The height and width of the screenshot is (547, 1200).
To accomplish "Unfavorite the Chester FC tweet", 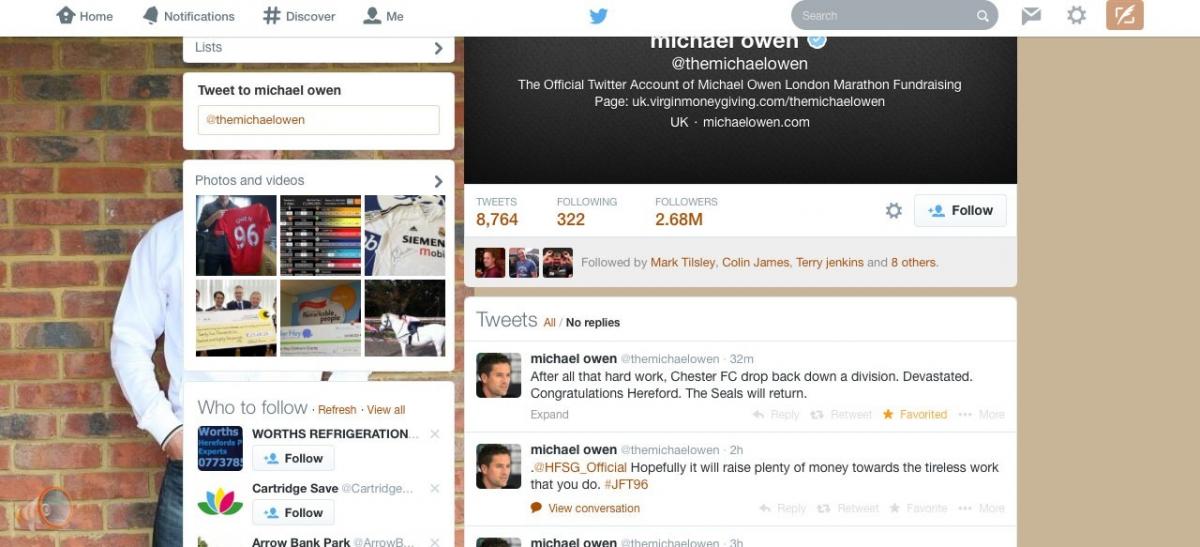I will click(915, 414).
